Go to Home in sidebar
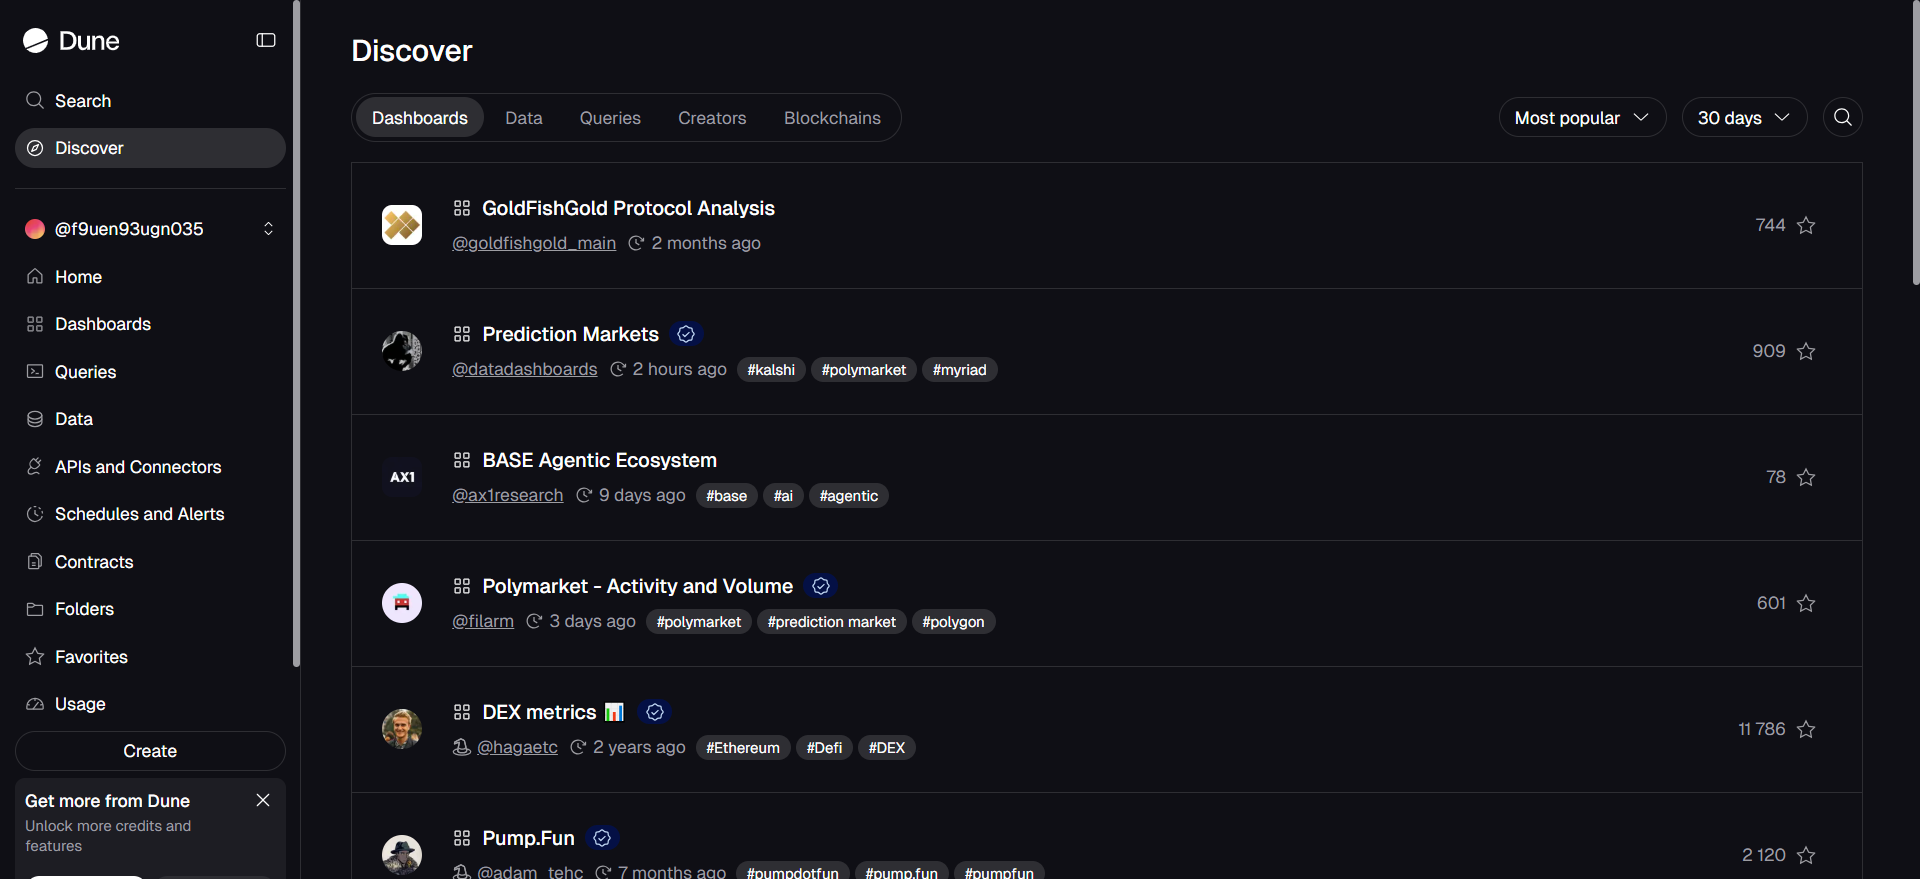The height and width of the screenshot is (879, 1920). click(x=150, y=277)
